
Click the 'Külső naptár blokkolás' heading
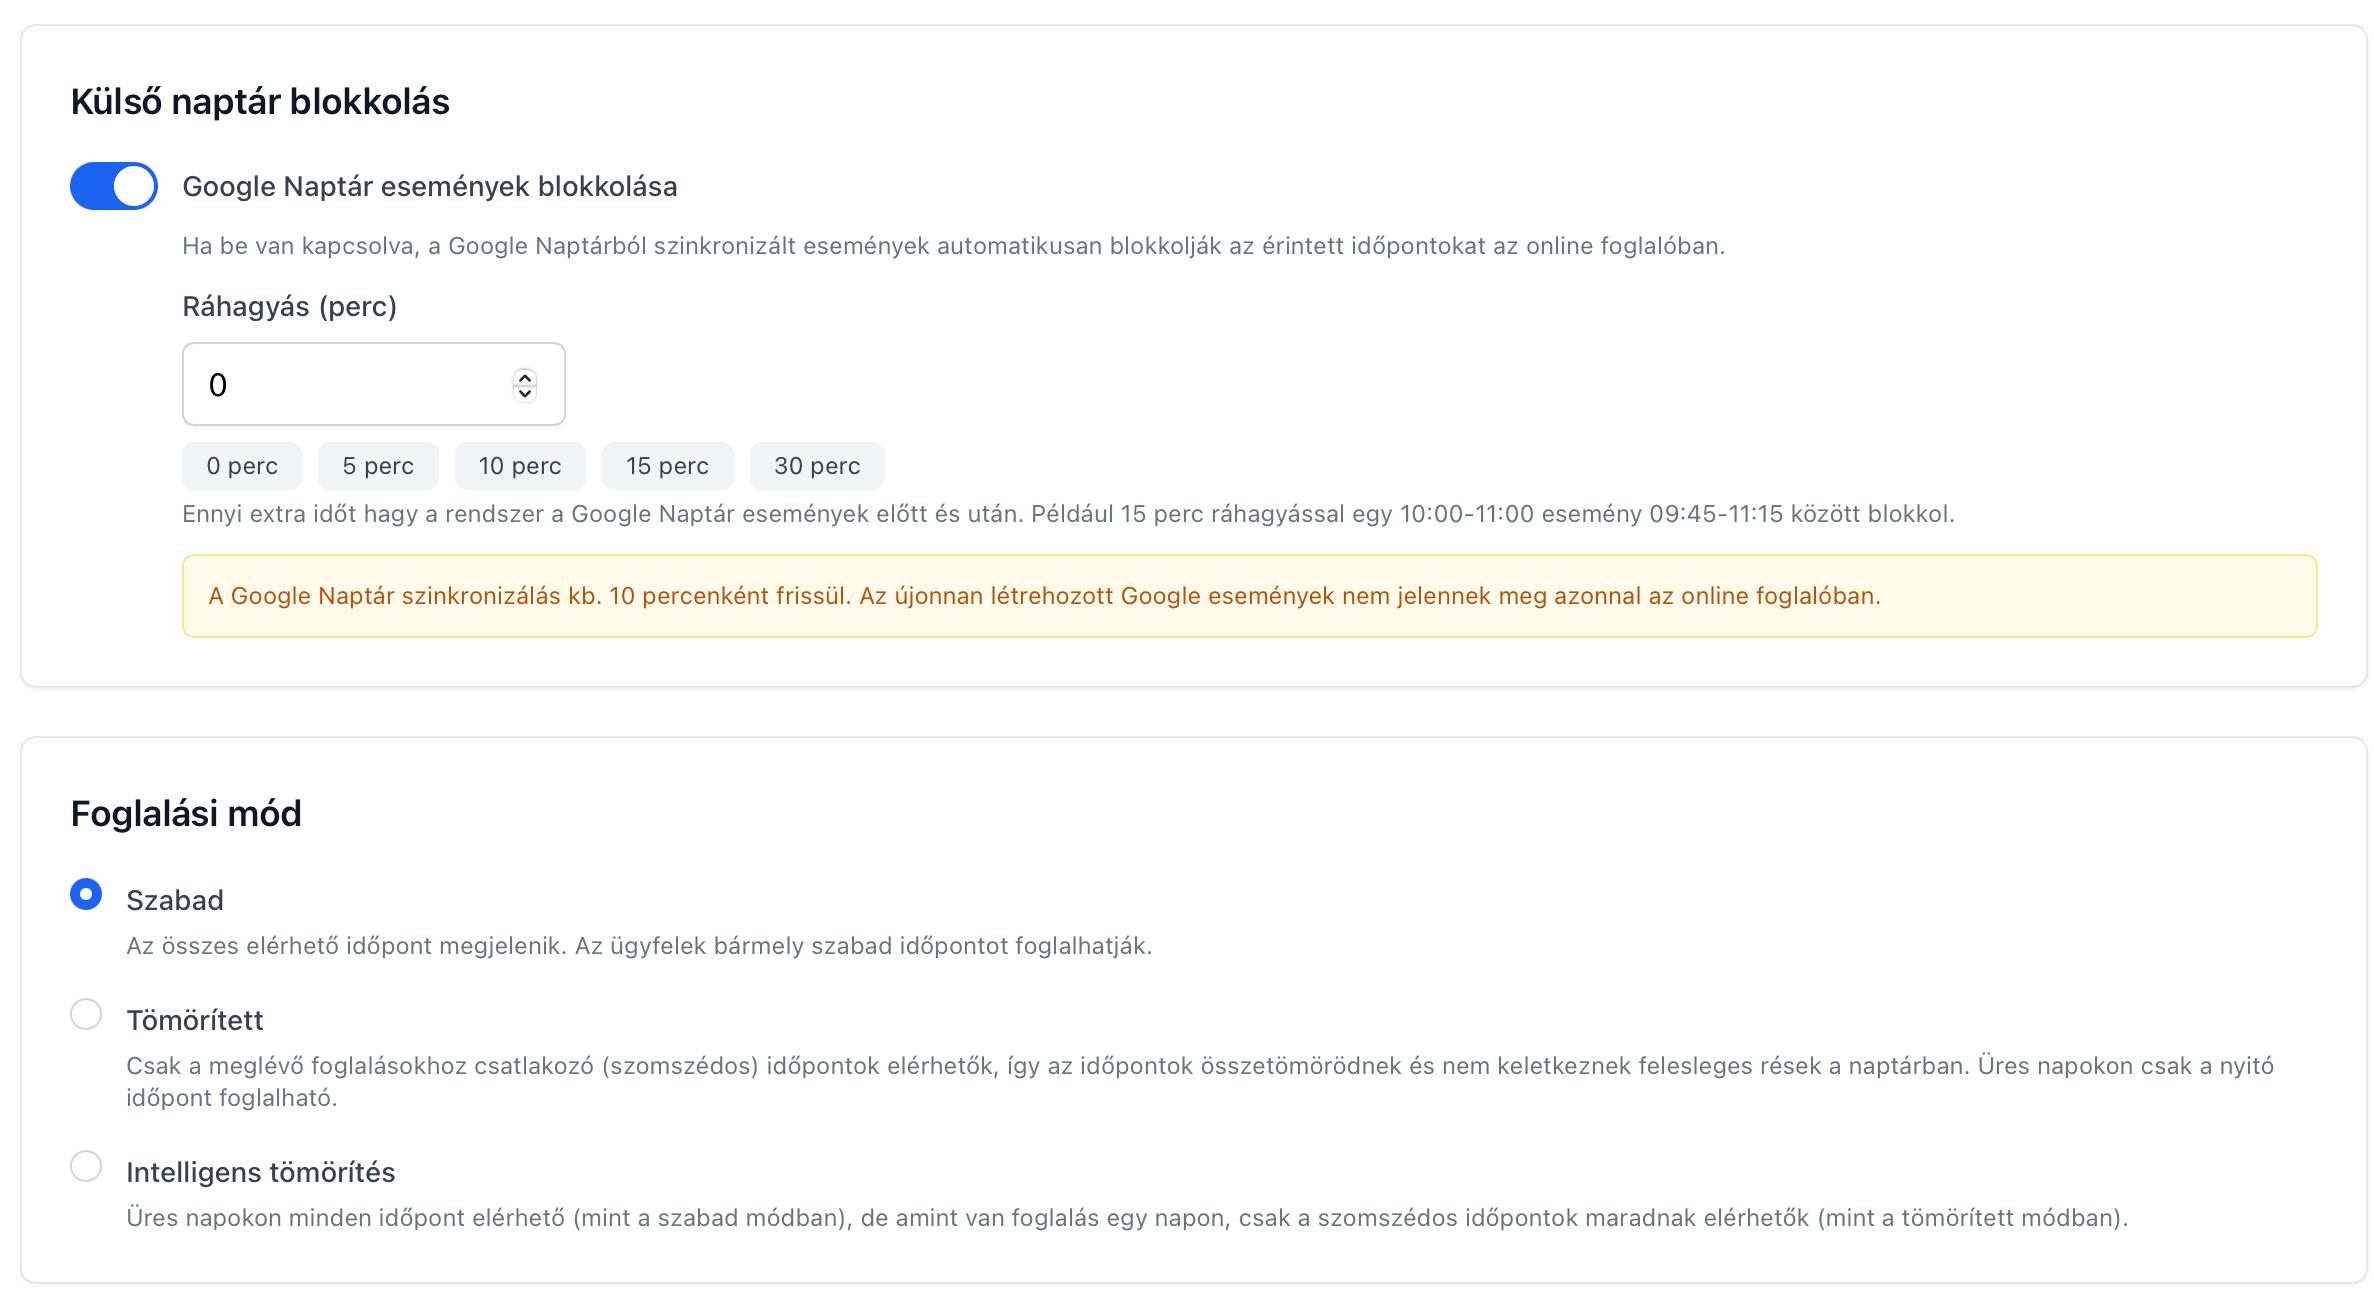coord(260,102)
